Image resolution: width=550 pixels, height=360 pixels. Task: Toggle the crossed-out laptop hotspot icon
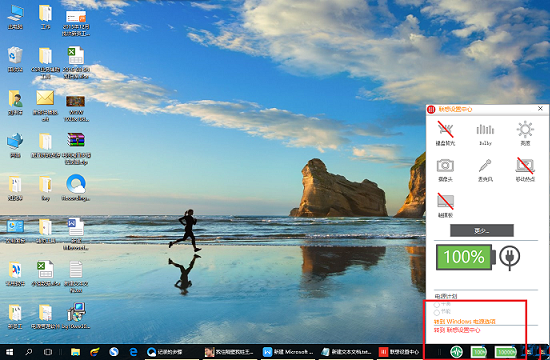tap(525, 165)
